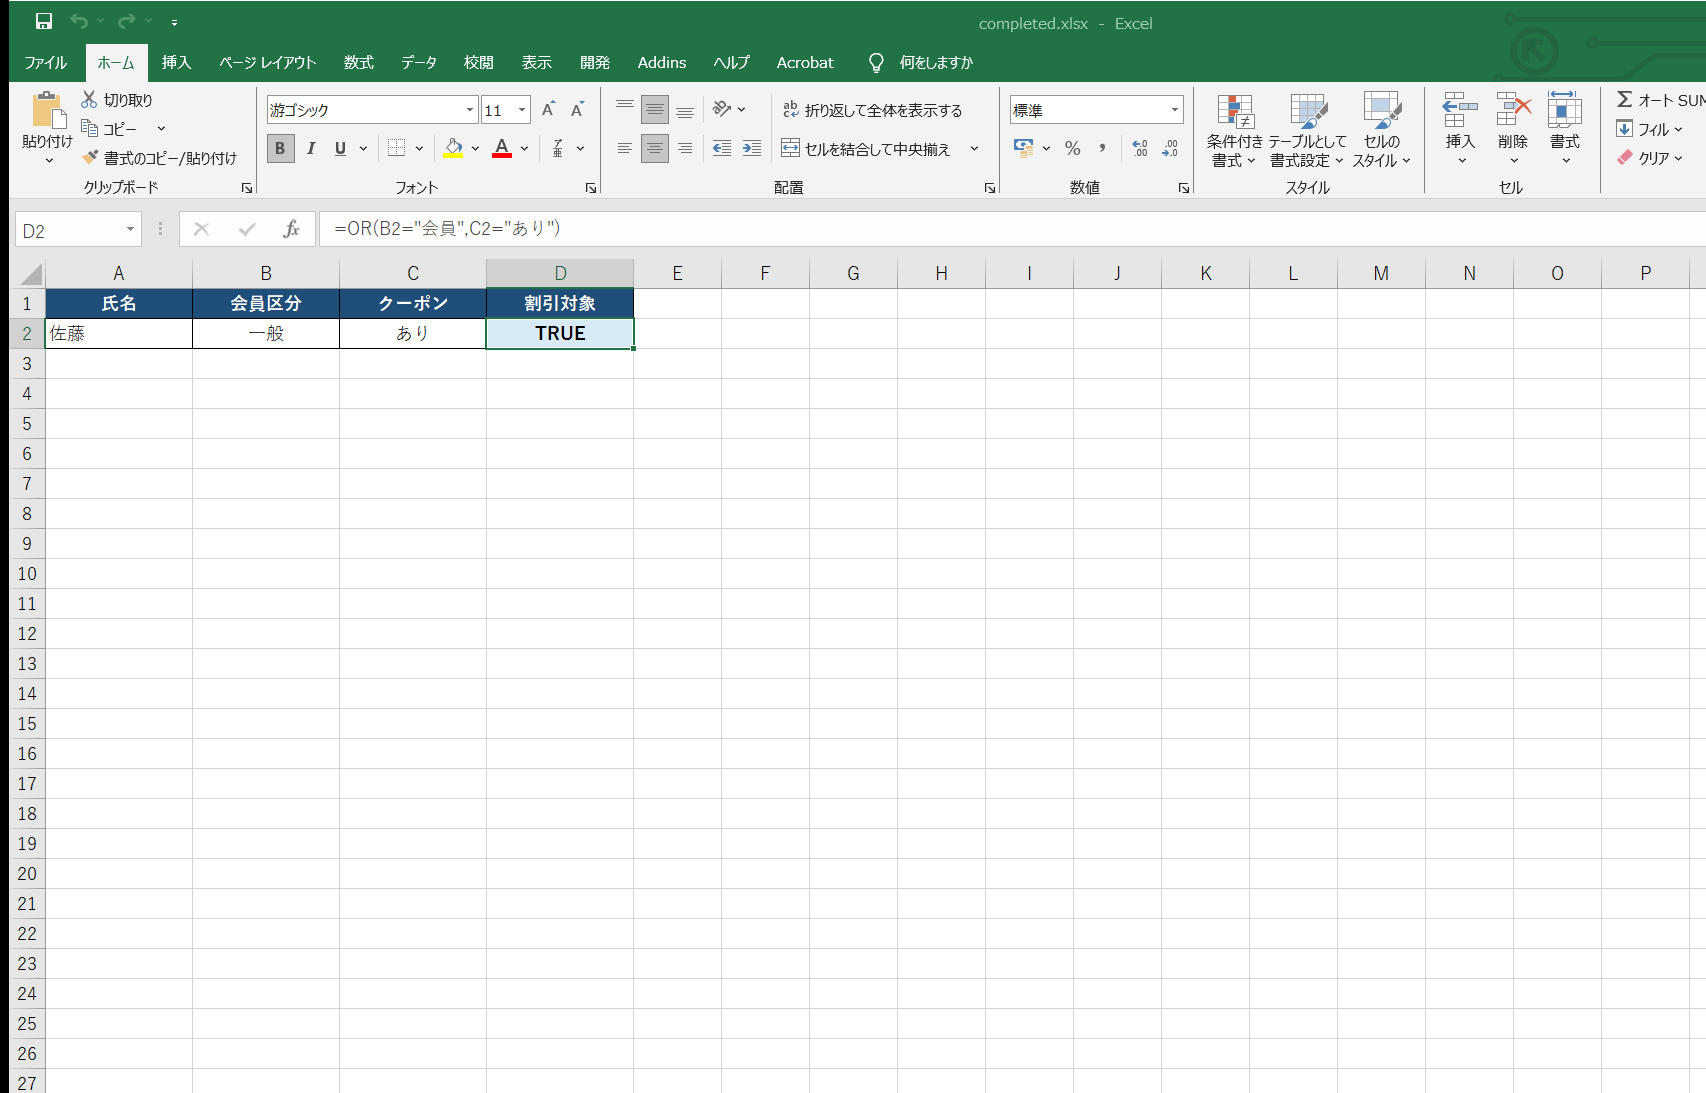This screenshot has height=1093, width=1706.
Task: Click the Save icon in the title bar
Action: point(44,21)
